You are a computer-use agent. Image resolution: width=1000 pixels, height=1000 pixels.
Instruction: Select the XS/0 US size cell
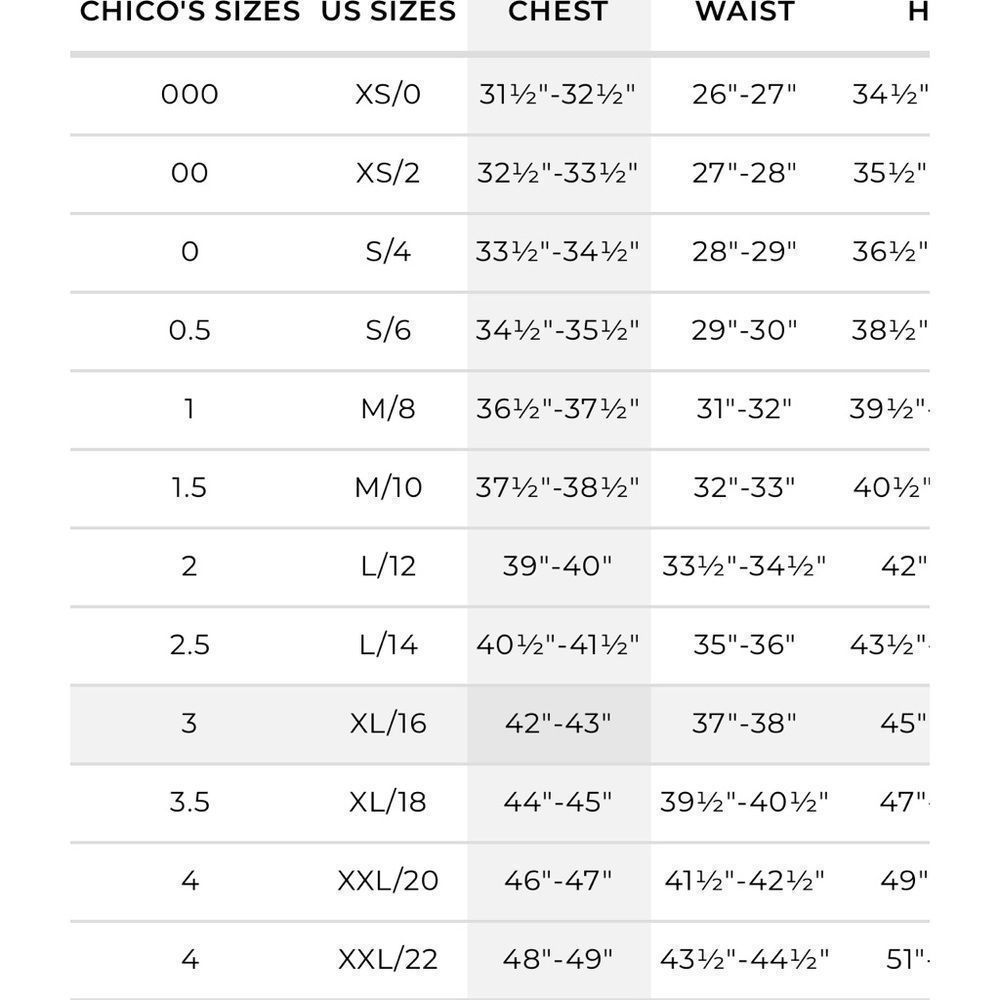(x=388, y=94)
